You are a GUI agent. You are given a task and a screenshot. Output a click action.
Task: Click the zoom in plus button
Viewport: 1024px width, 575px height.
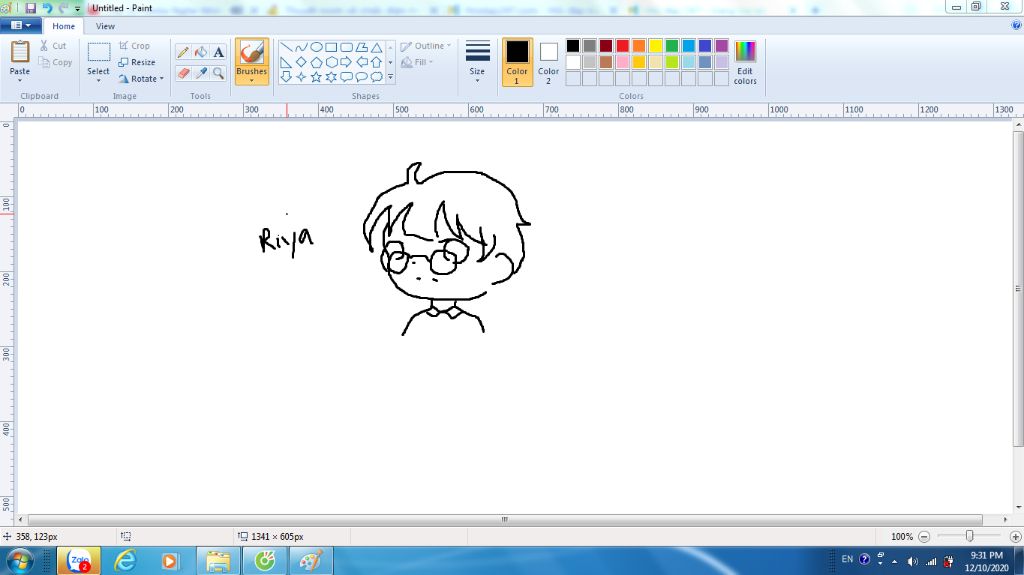1016,536
